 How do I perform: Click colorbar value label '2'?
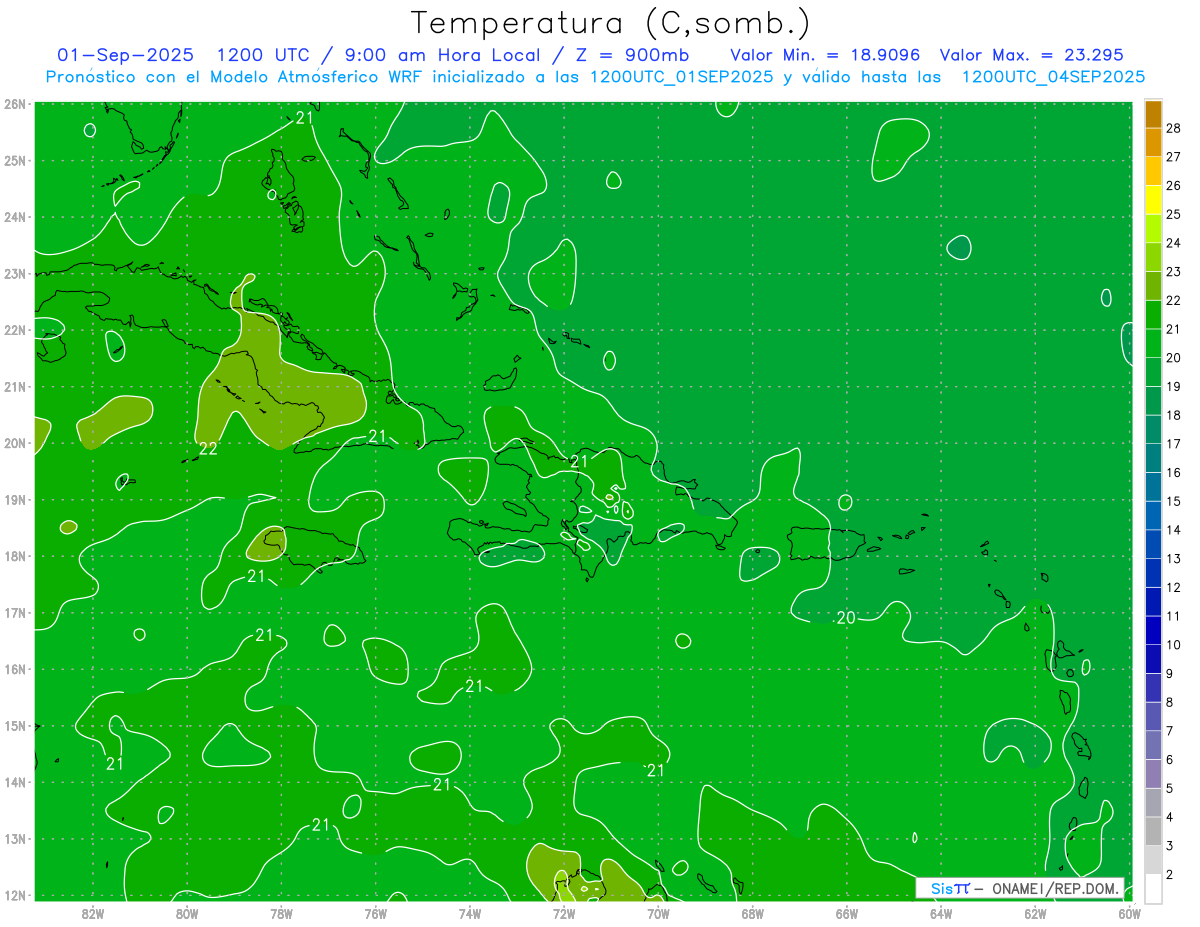(1170, 875)
